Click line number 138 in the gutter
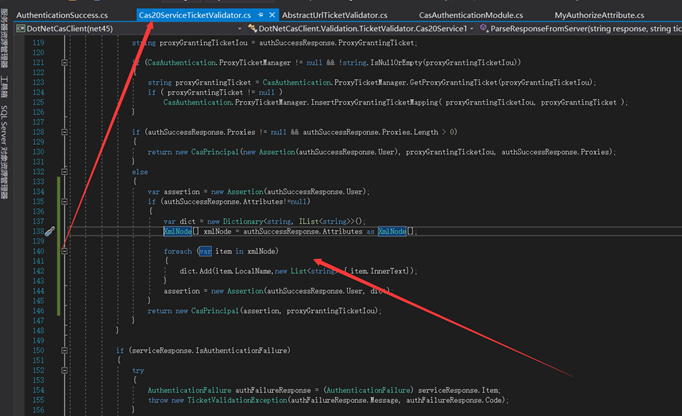This screenshot has width=682, height=416. pyautogui.click(x=38, y=231)
